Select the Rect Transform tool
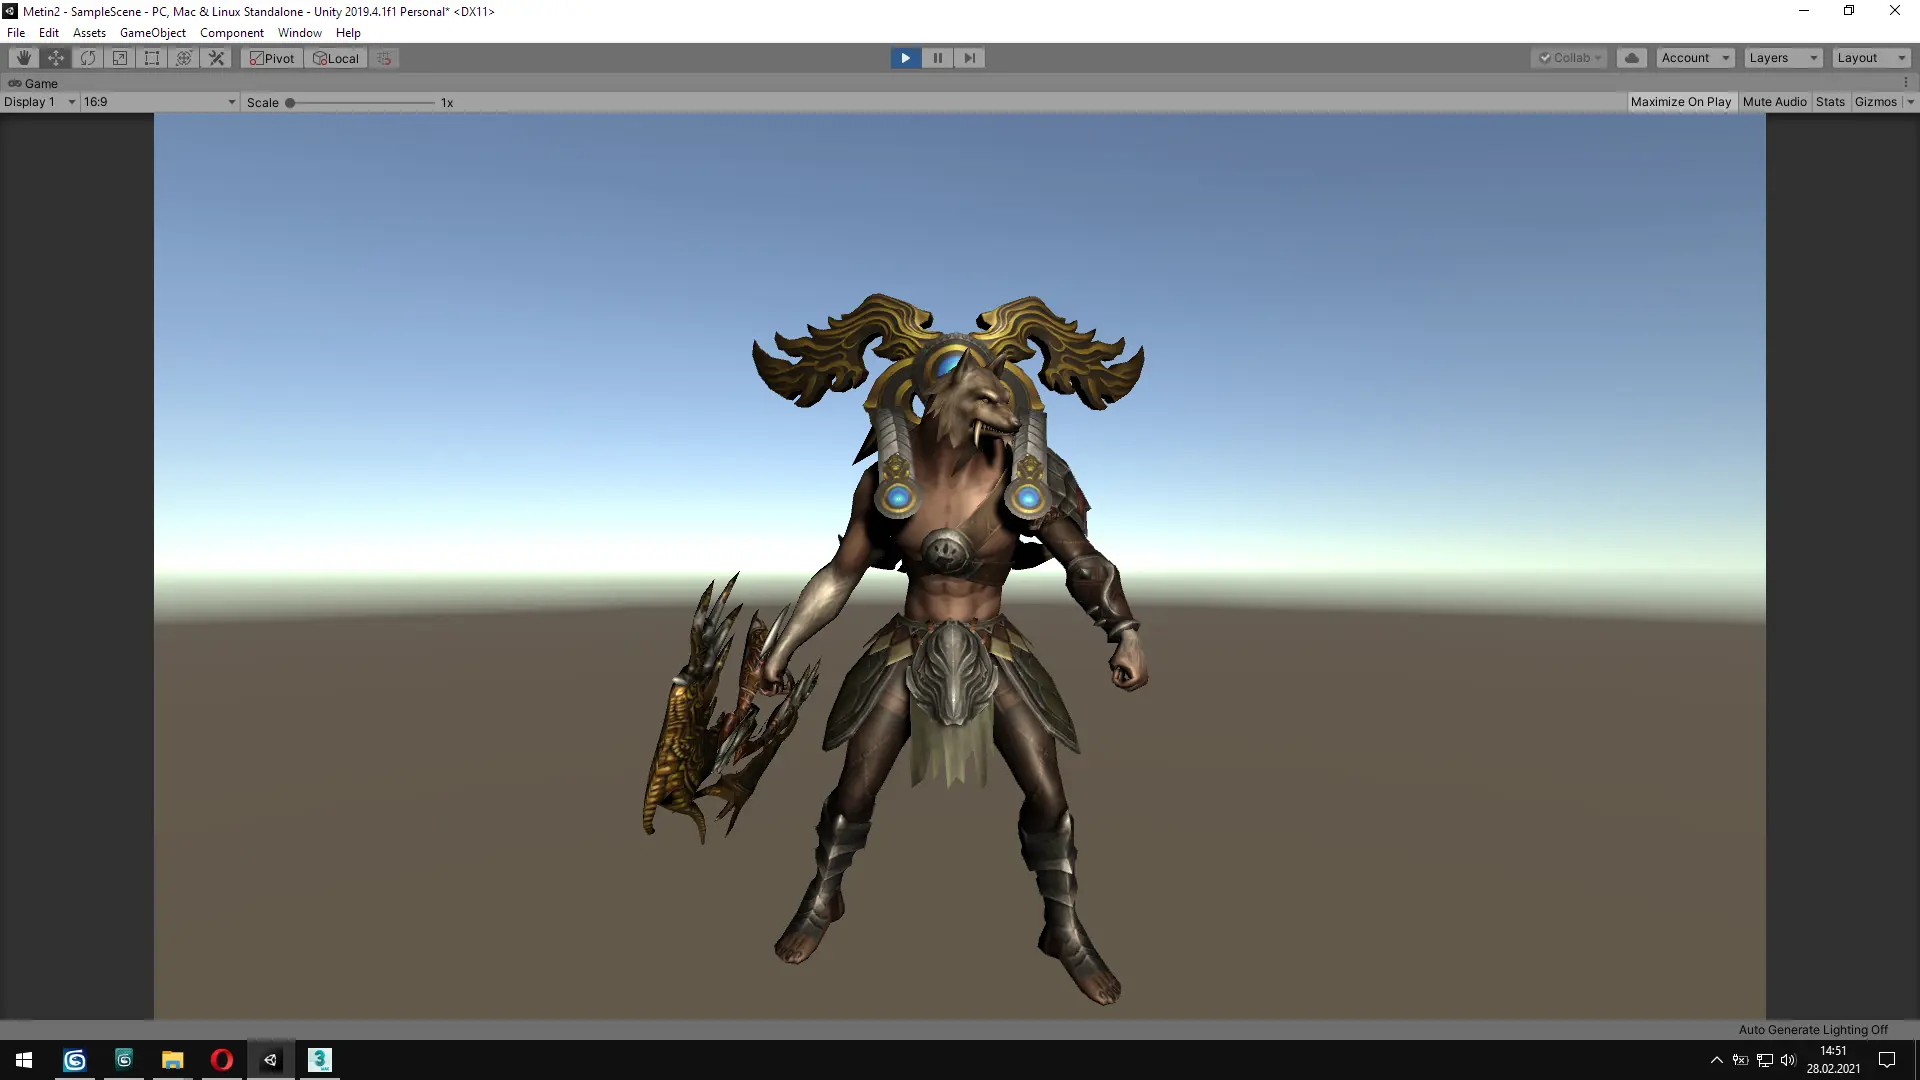 click(x=152, y=58)
